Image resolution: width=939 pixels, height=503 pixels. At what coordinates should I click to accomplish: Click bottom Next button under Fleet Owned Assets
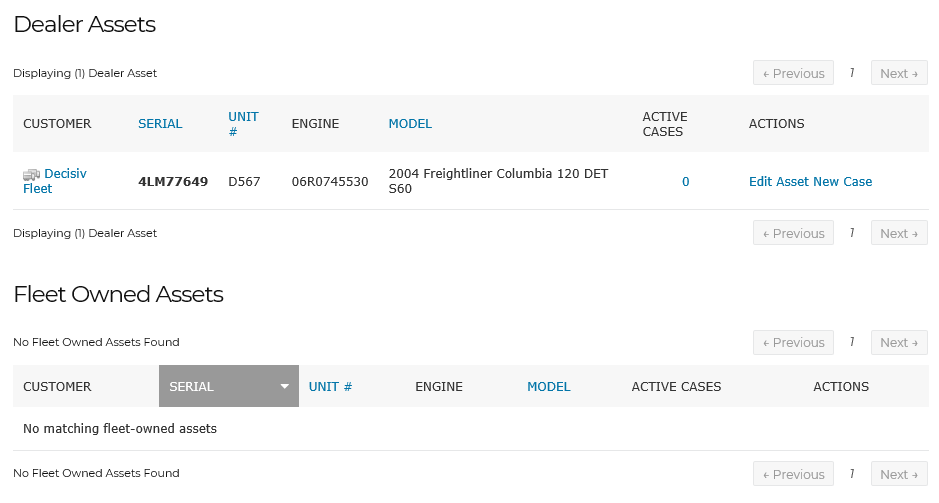point(899,474)
